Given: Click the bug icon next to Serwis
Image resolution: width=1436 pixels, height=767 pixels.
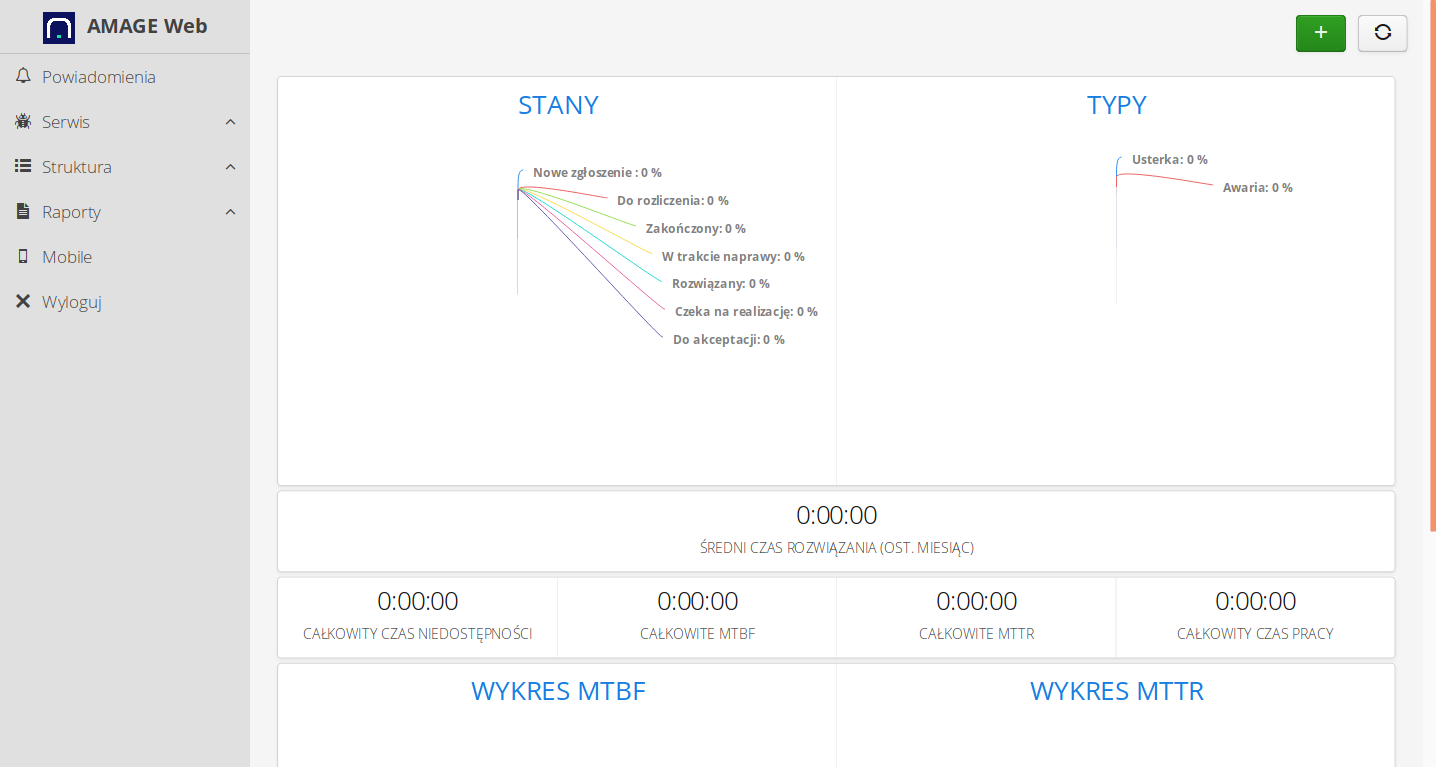Looking at the screenshot, I should [22, 121].
